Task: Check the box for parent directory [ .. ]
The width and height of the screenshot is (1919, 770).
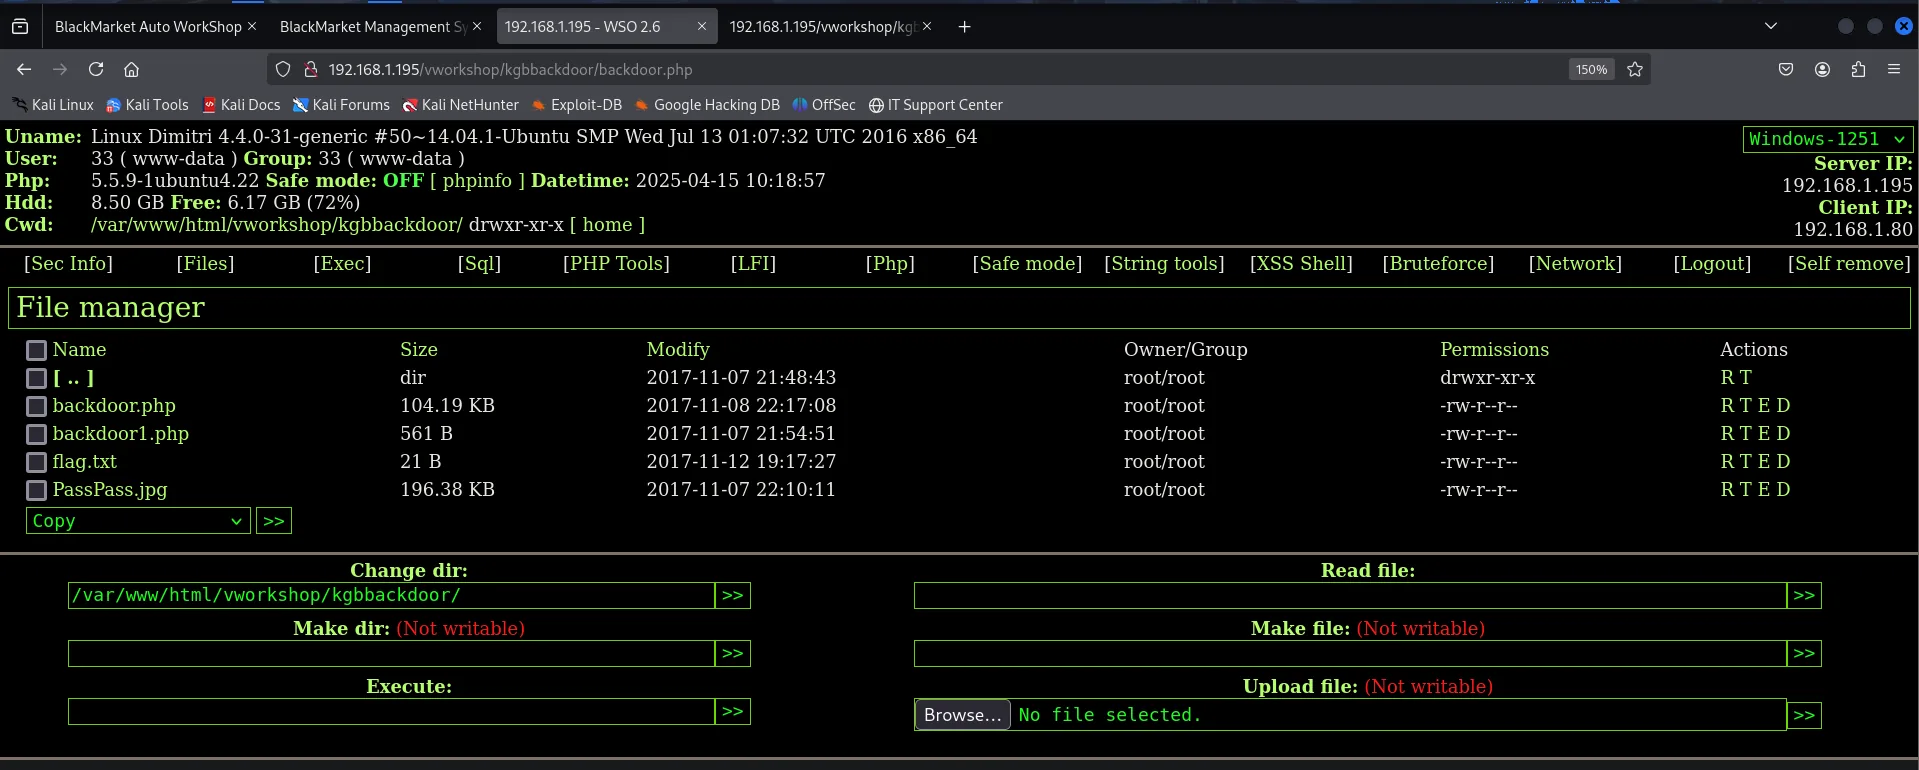Action: (x=37, y=378)
